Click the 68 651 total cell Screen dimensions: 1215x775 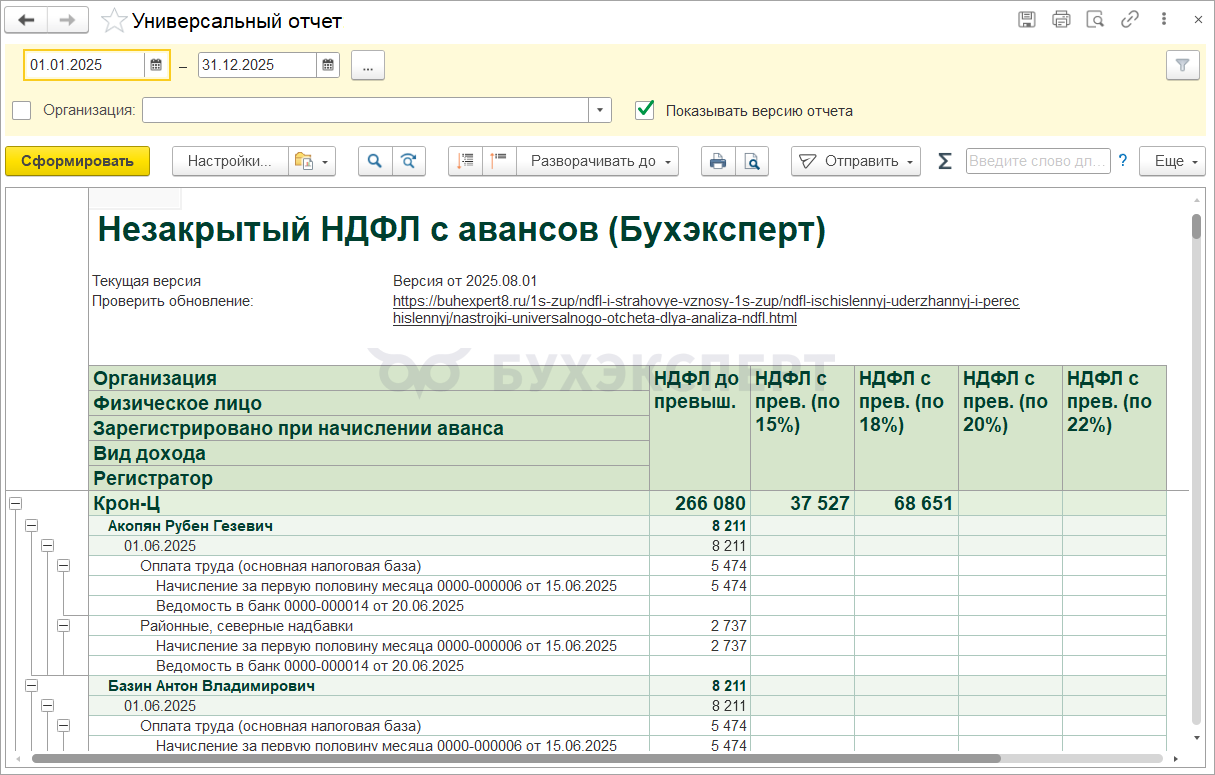907,503
